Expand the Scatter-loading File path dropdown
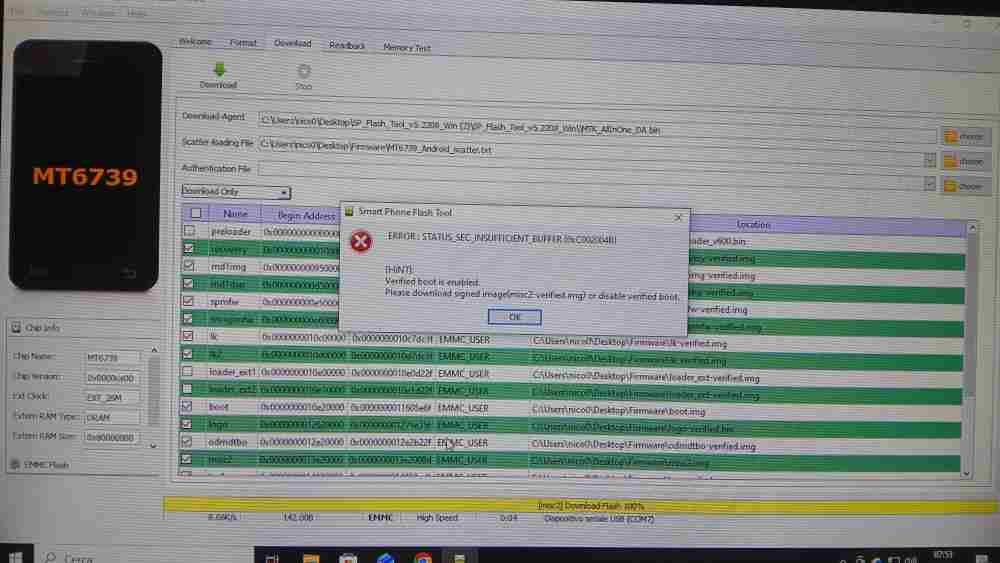The height and width of the screenshot is (563, 1000). coord(929,160)
